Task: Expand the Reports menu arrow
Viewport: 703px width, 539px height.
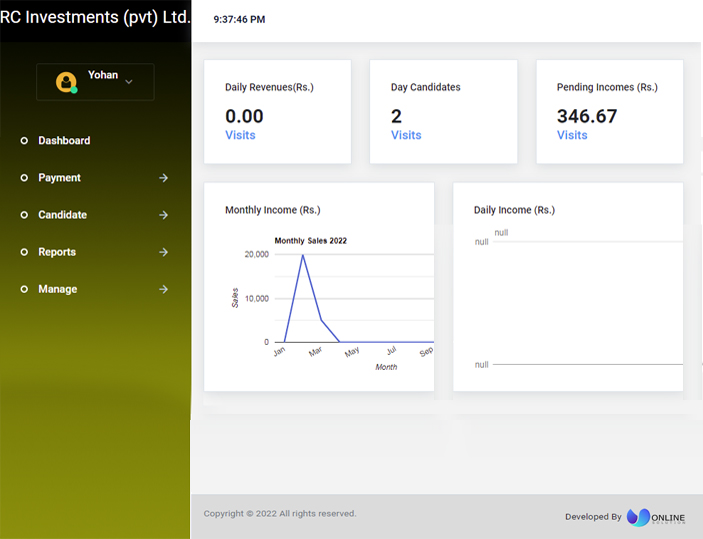Action: (x=164, y=252)
